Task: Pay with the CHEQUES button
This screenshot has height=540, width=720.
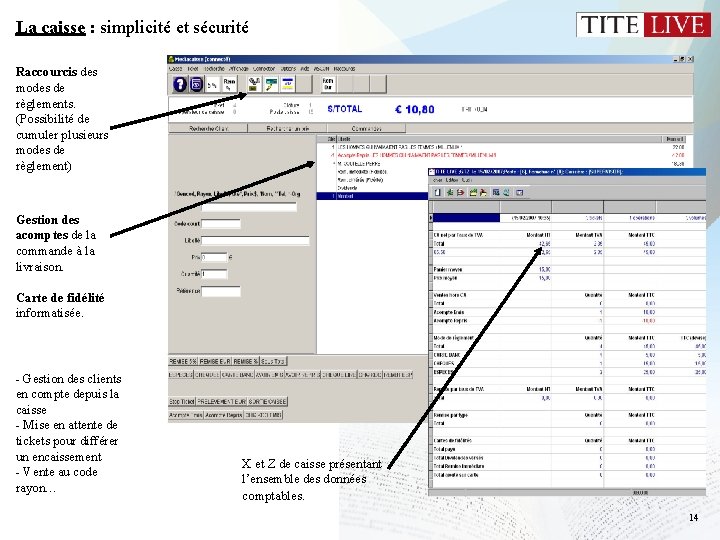Action: coord(207,375)
